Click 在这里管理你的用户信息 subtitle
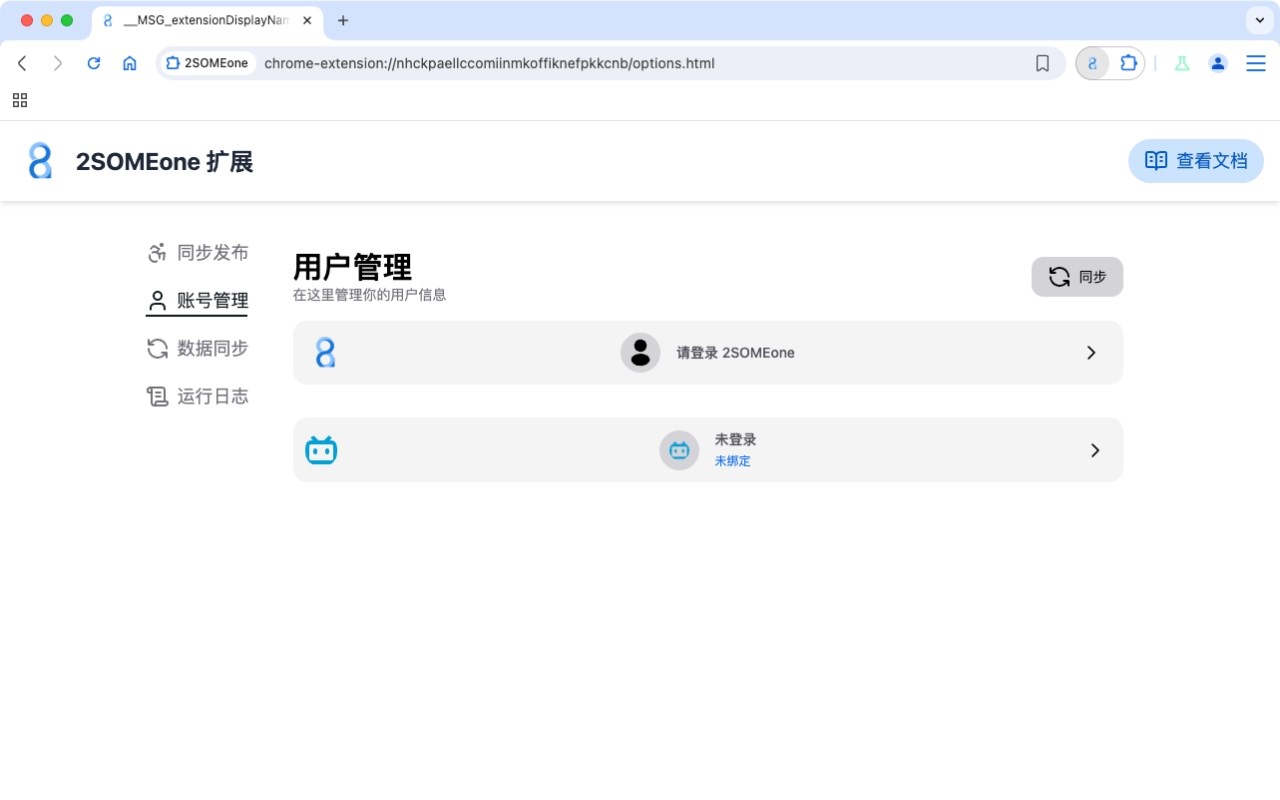This screenshot has width=1280, height=800. click(x=369, y=295)
